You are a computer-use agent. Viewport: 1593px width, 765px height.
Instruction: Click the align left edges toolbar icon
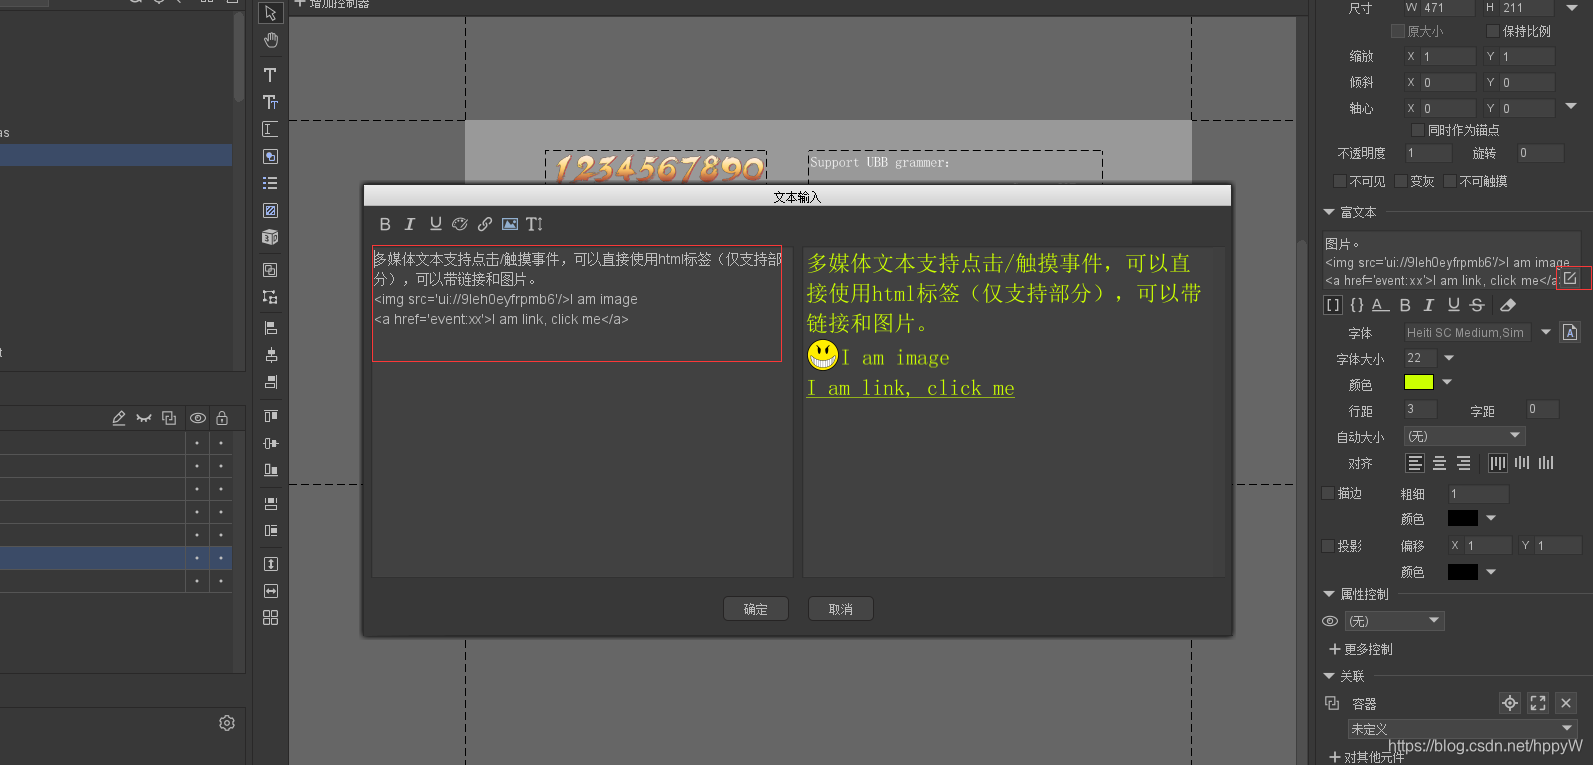pos(270,328)
